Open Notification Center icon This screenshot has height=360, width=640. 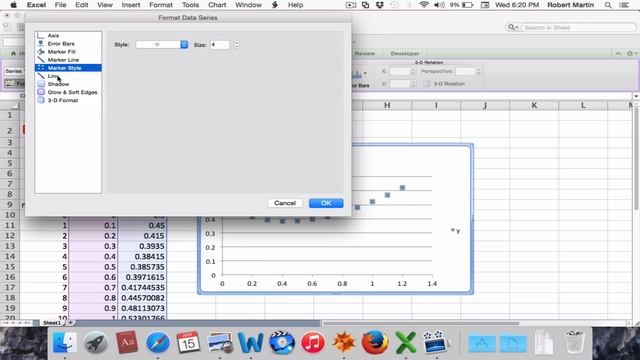coord(624,5)
